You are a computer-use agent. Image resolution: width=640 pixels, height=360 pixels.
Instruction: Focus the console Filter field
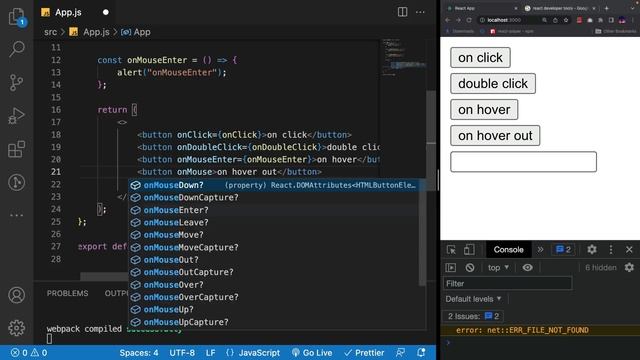(508, 284)
